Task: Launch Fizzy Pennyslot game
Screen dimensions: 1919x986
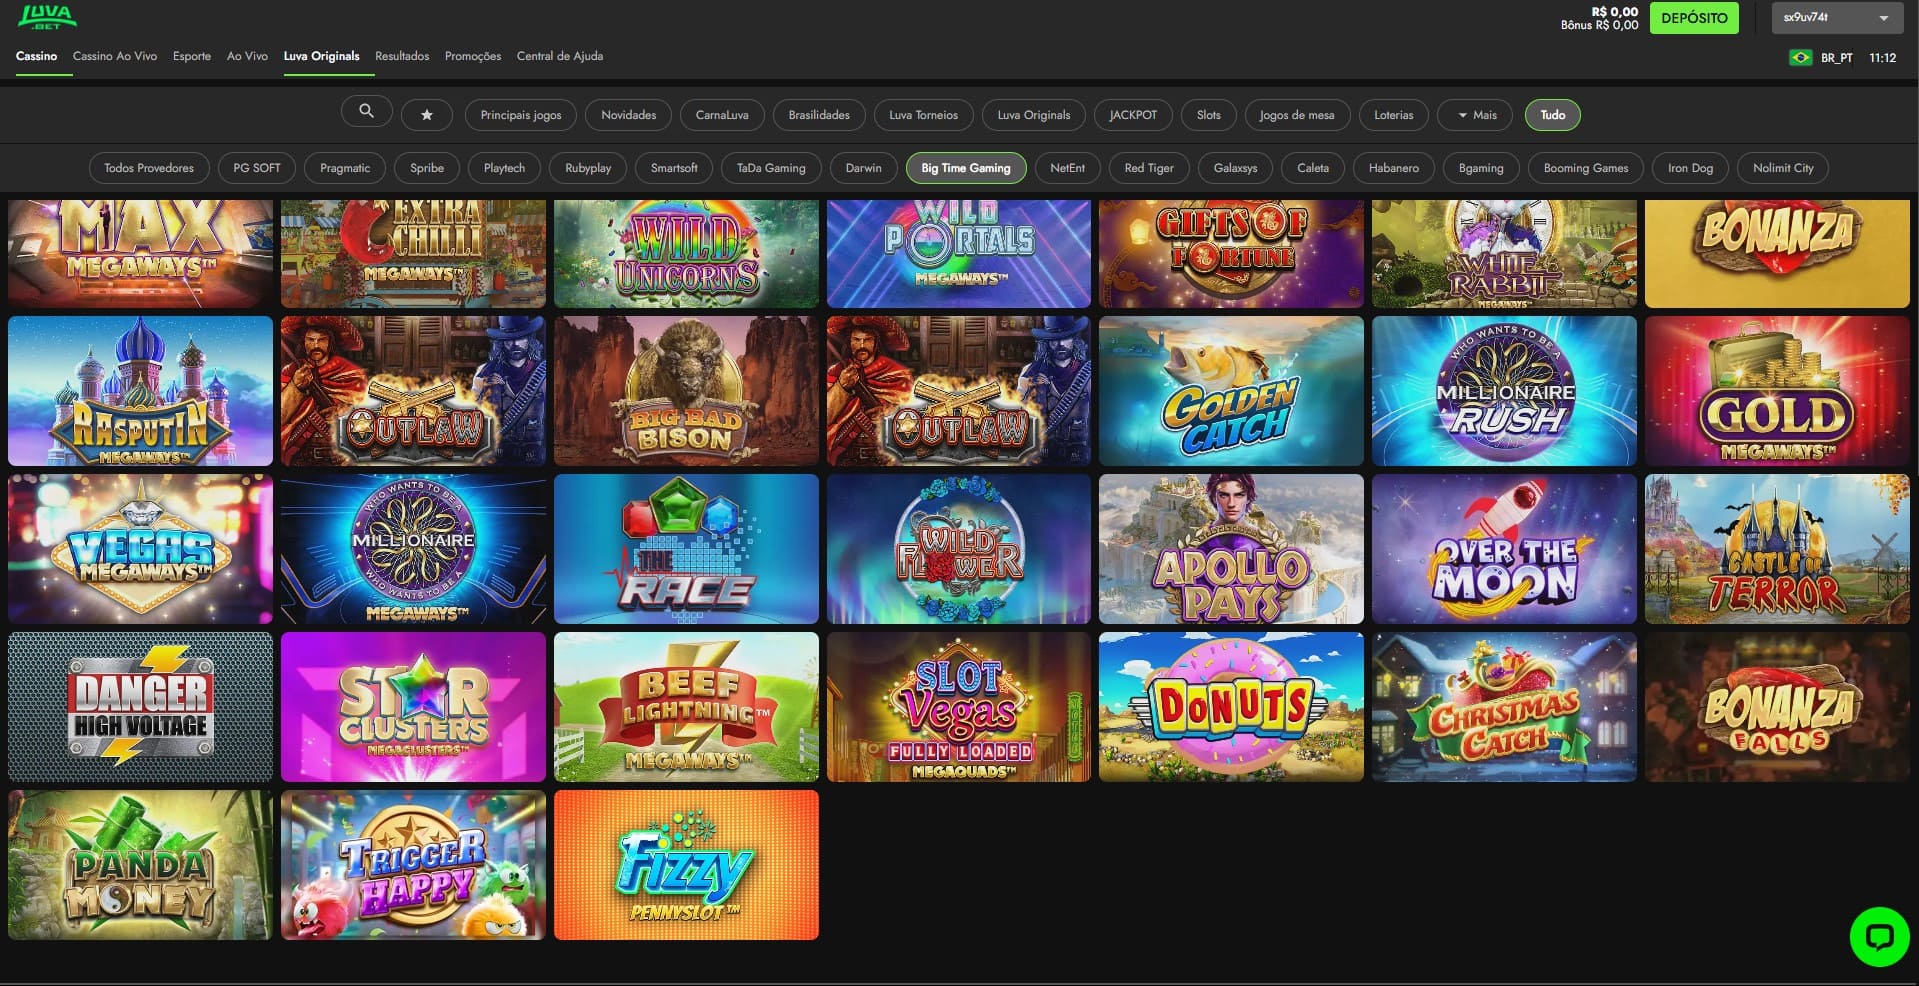Action: pyautogui.click(x=686, y=865)
